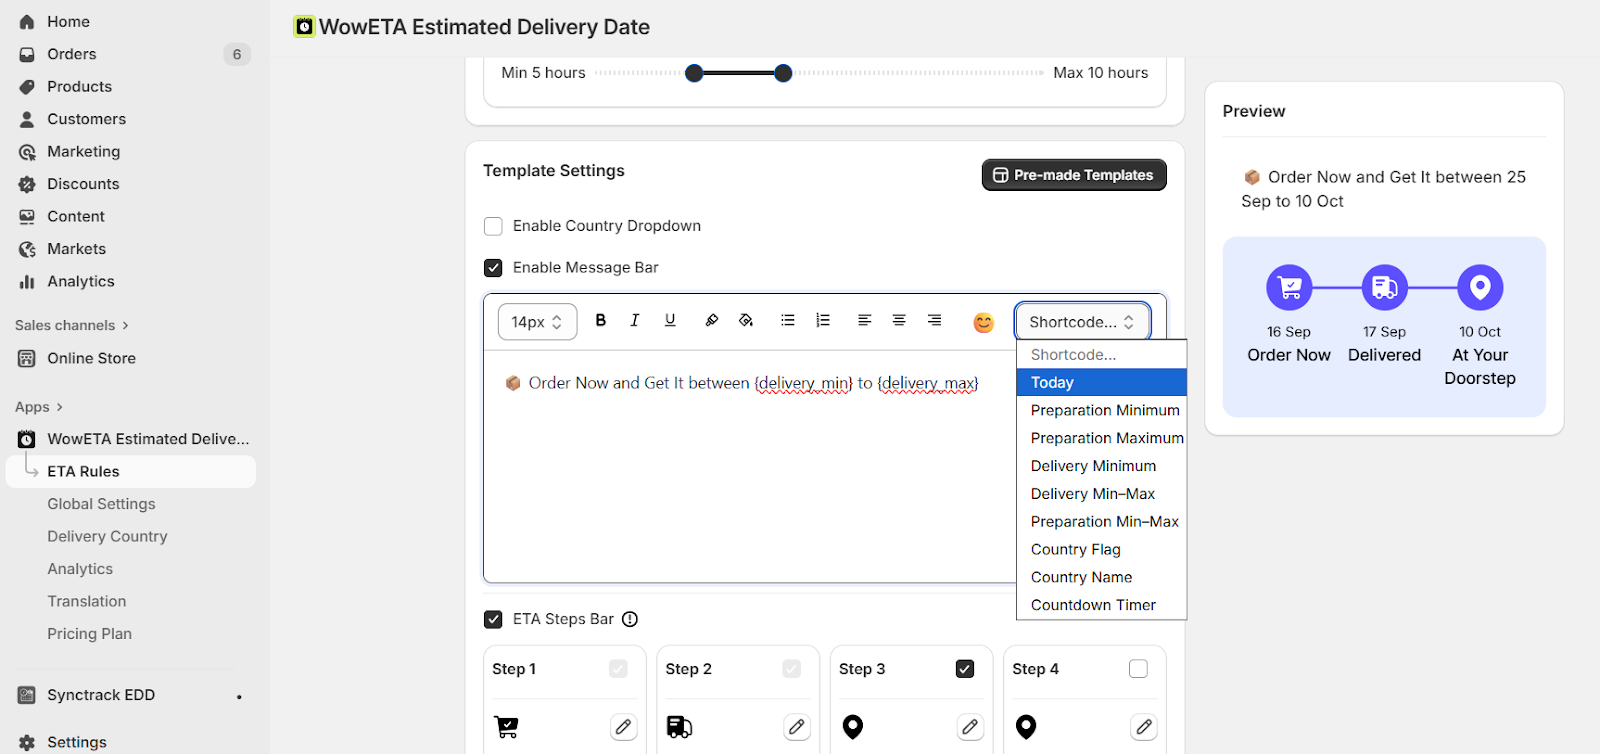Open Pre-made Templates
Screen dimensions: 1600x754
[1073, 175]
